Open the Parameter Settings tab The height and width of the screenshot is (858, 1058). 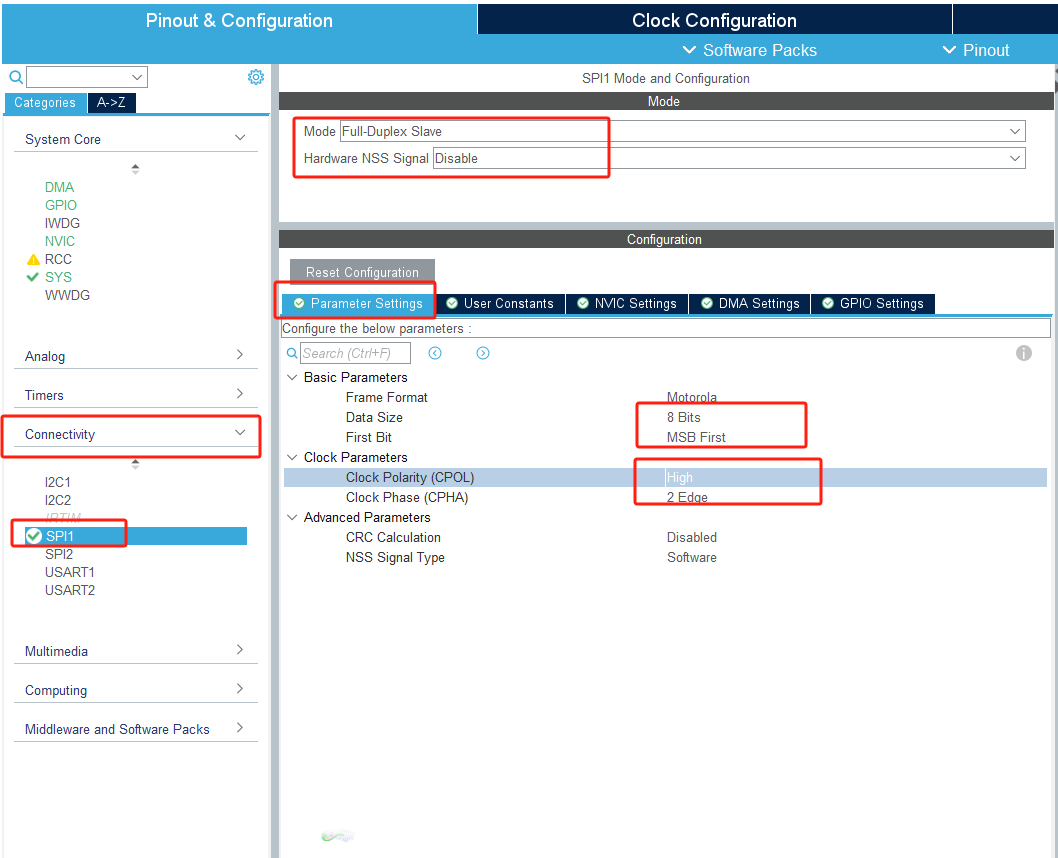click(x=358, y=304)
